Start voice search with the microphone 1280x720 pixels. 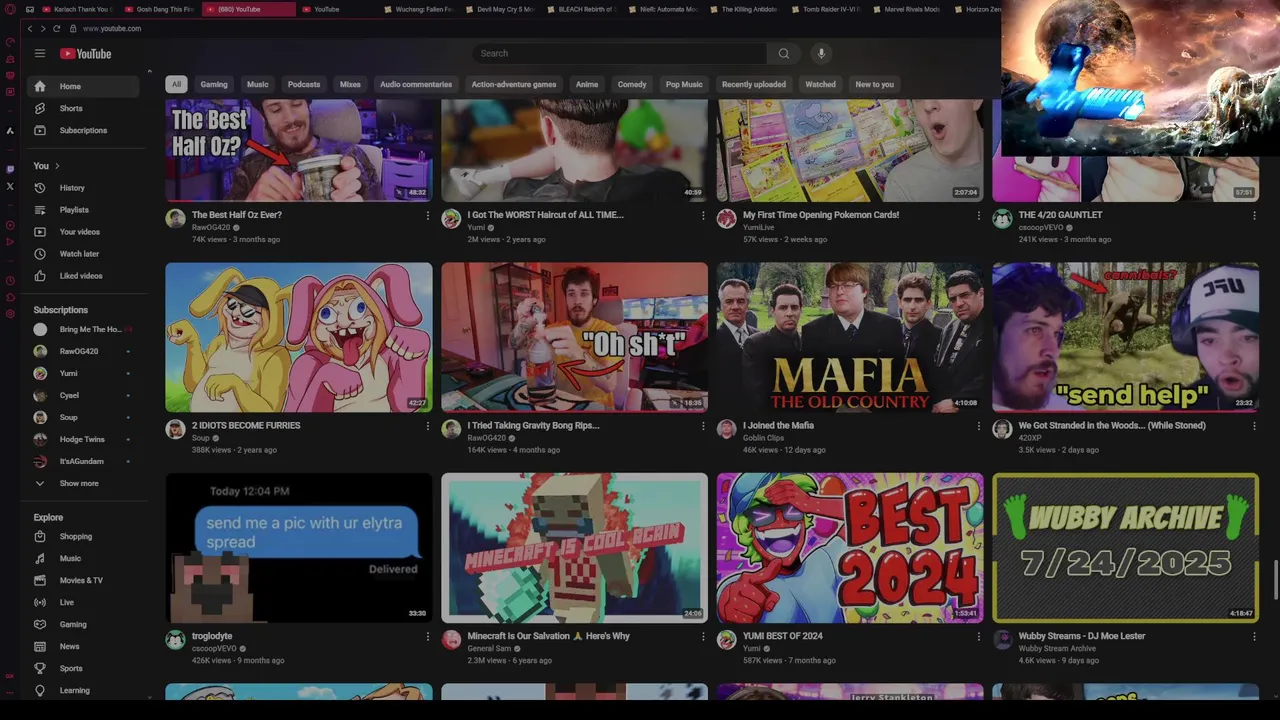coord(821,53)
